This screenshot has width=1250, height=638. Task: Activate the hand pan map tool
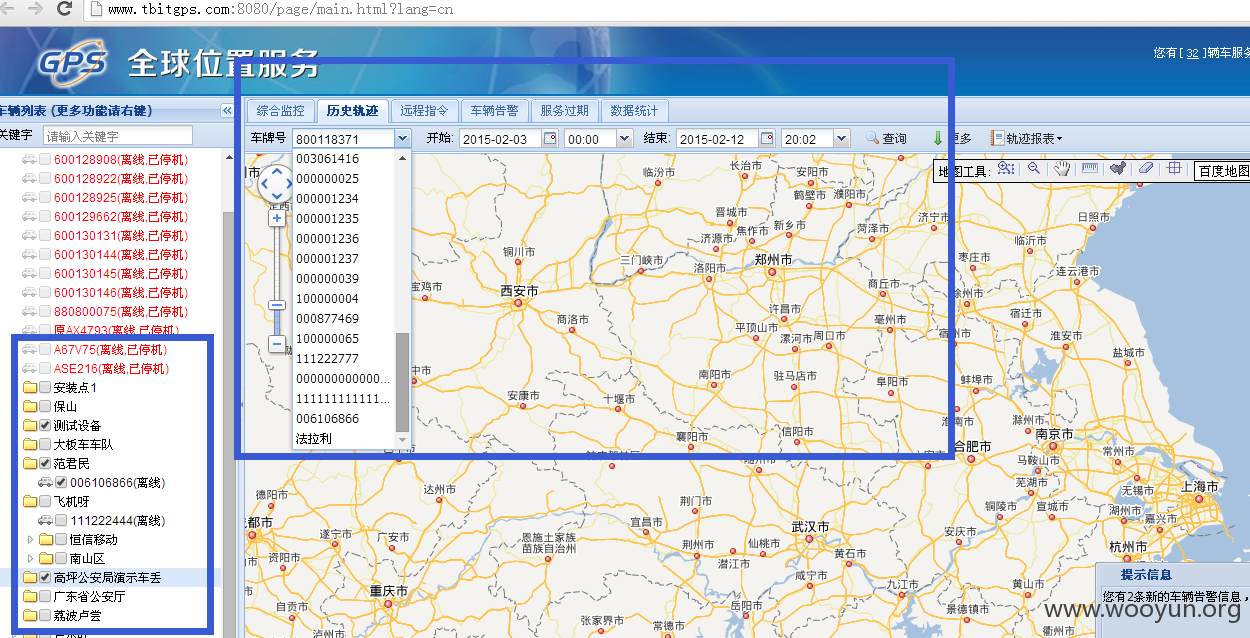click(x=1062, y=169)
